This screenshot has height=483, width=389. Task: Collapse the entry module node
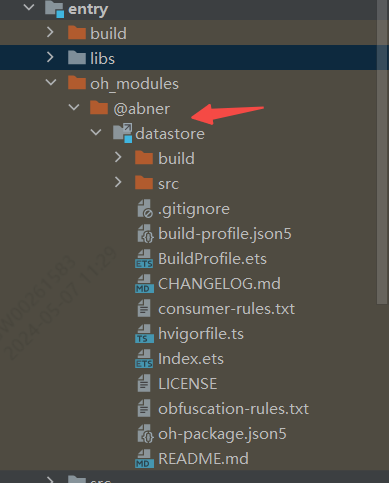click(x=29, y=7)
